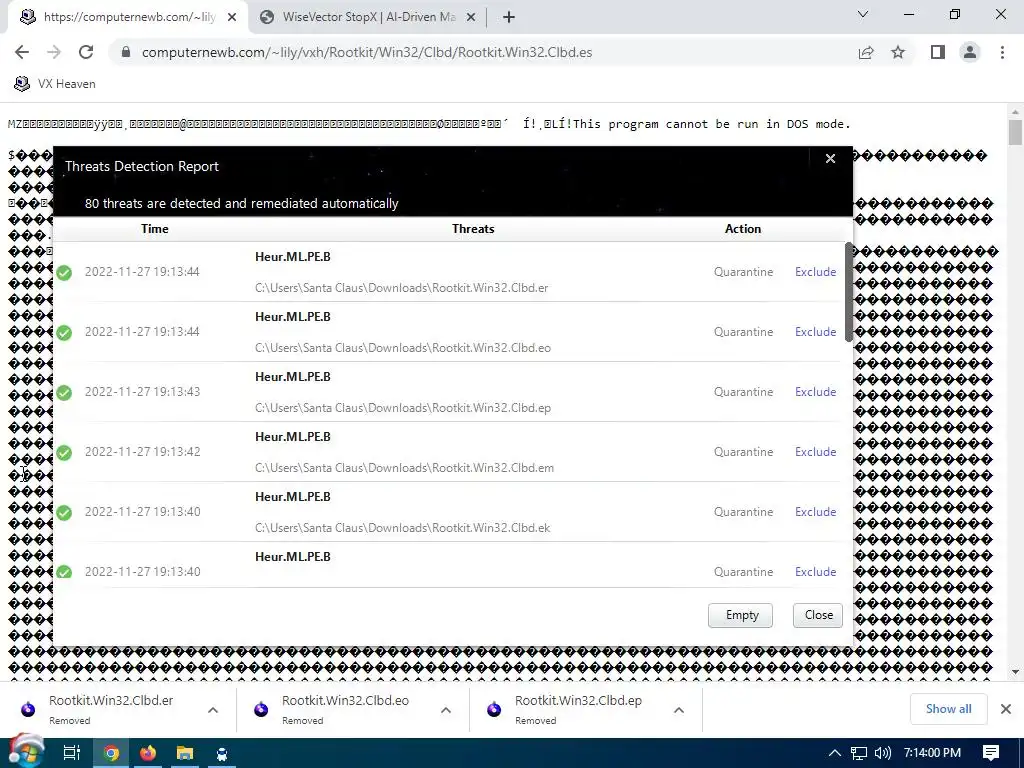Exclude the Rootkit.Win32.Clbd.em detection

point(815,452)
